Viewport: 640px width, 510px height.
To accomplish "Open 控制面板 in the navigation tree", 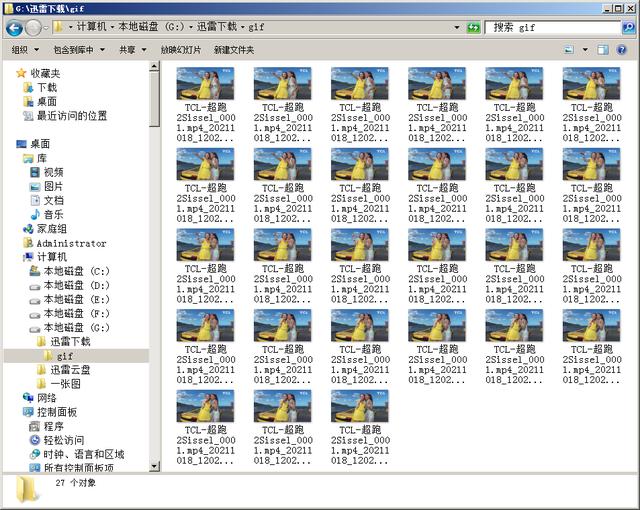I will coord(57,412).
